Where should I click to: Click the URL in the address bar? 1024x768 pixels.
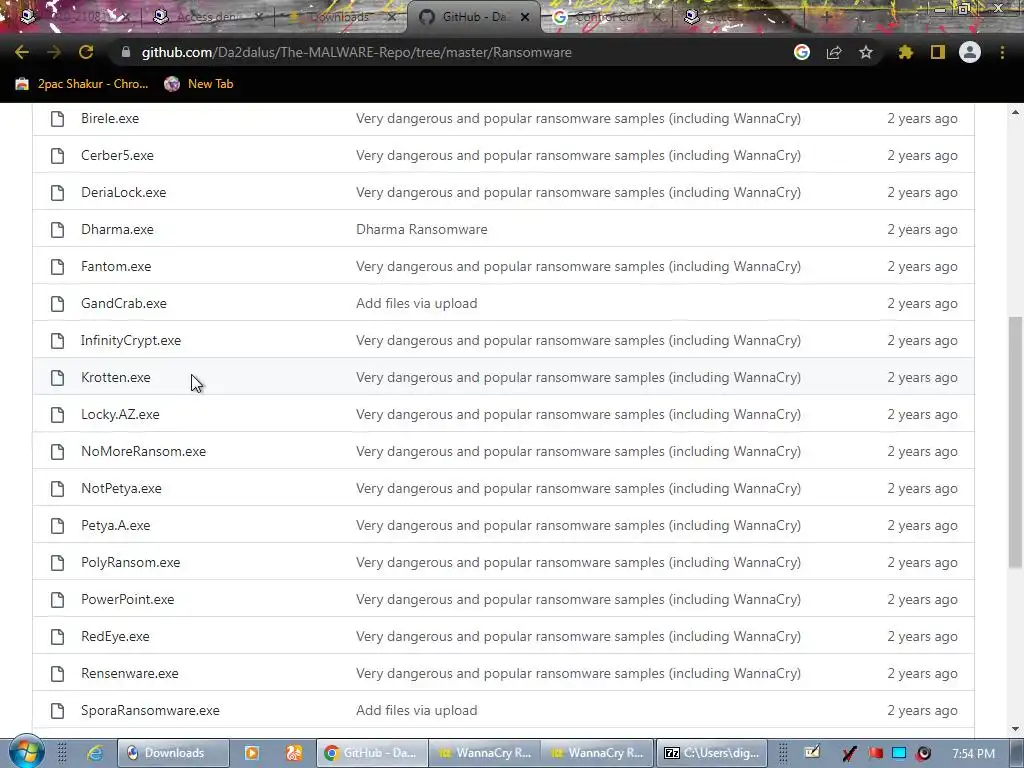pos(357,52)
